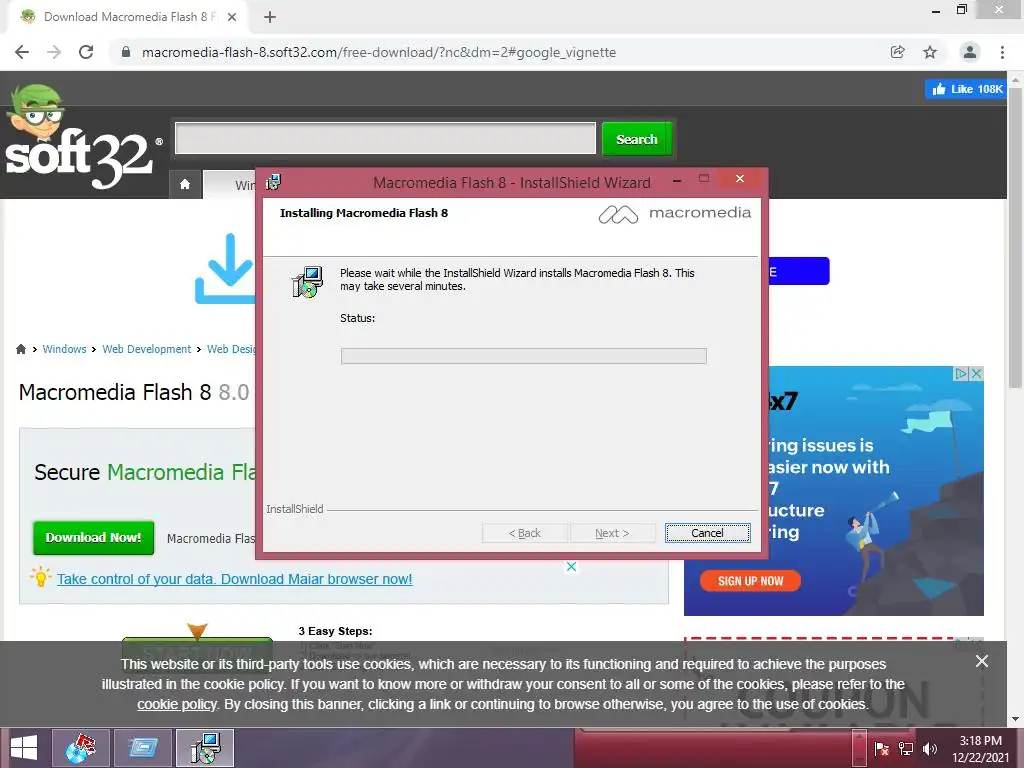Open the Web Development breadcrumb link

(146, 349)
